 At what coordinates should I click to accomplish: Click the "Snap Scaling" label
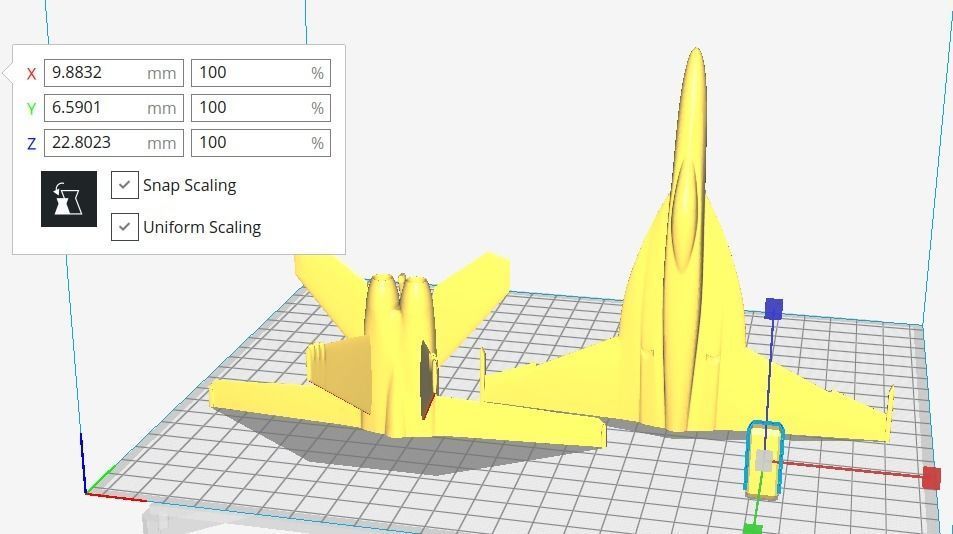coord(190,185)
